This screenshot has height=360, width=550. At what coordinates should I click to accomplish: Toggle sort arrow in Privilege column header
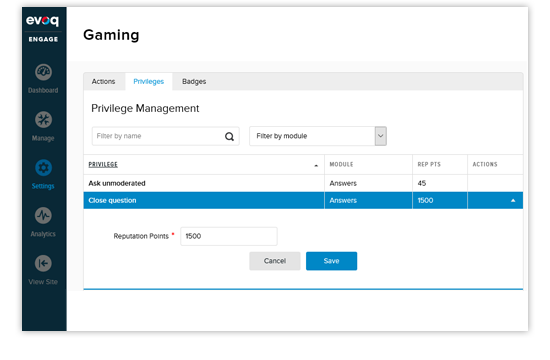tap(316, 165)
